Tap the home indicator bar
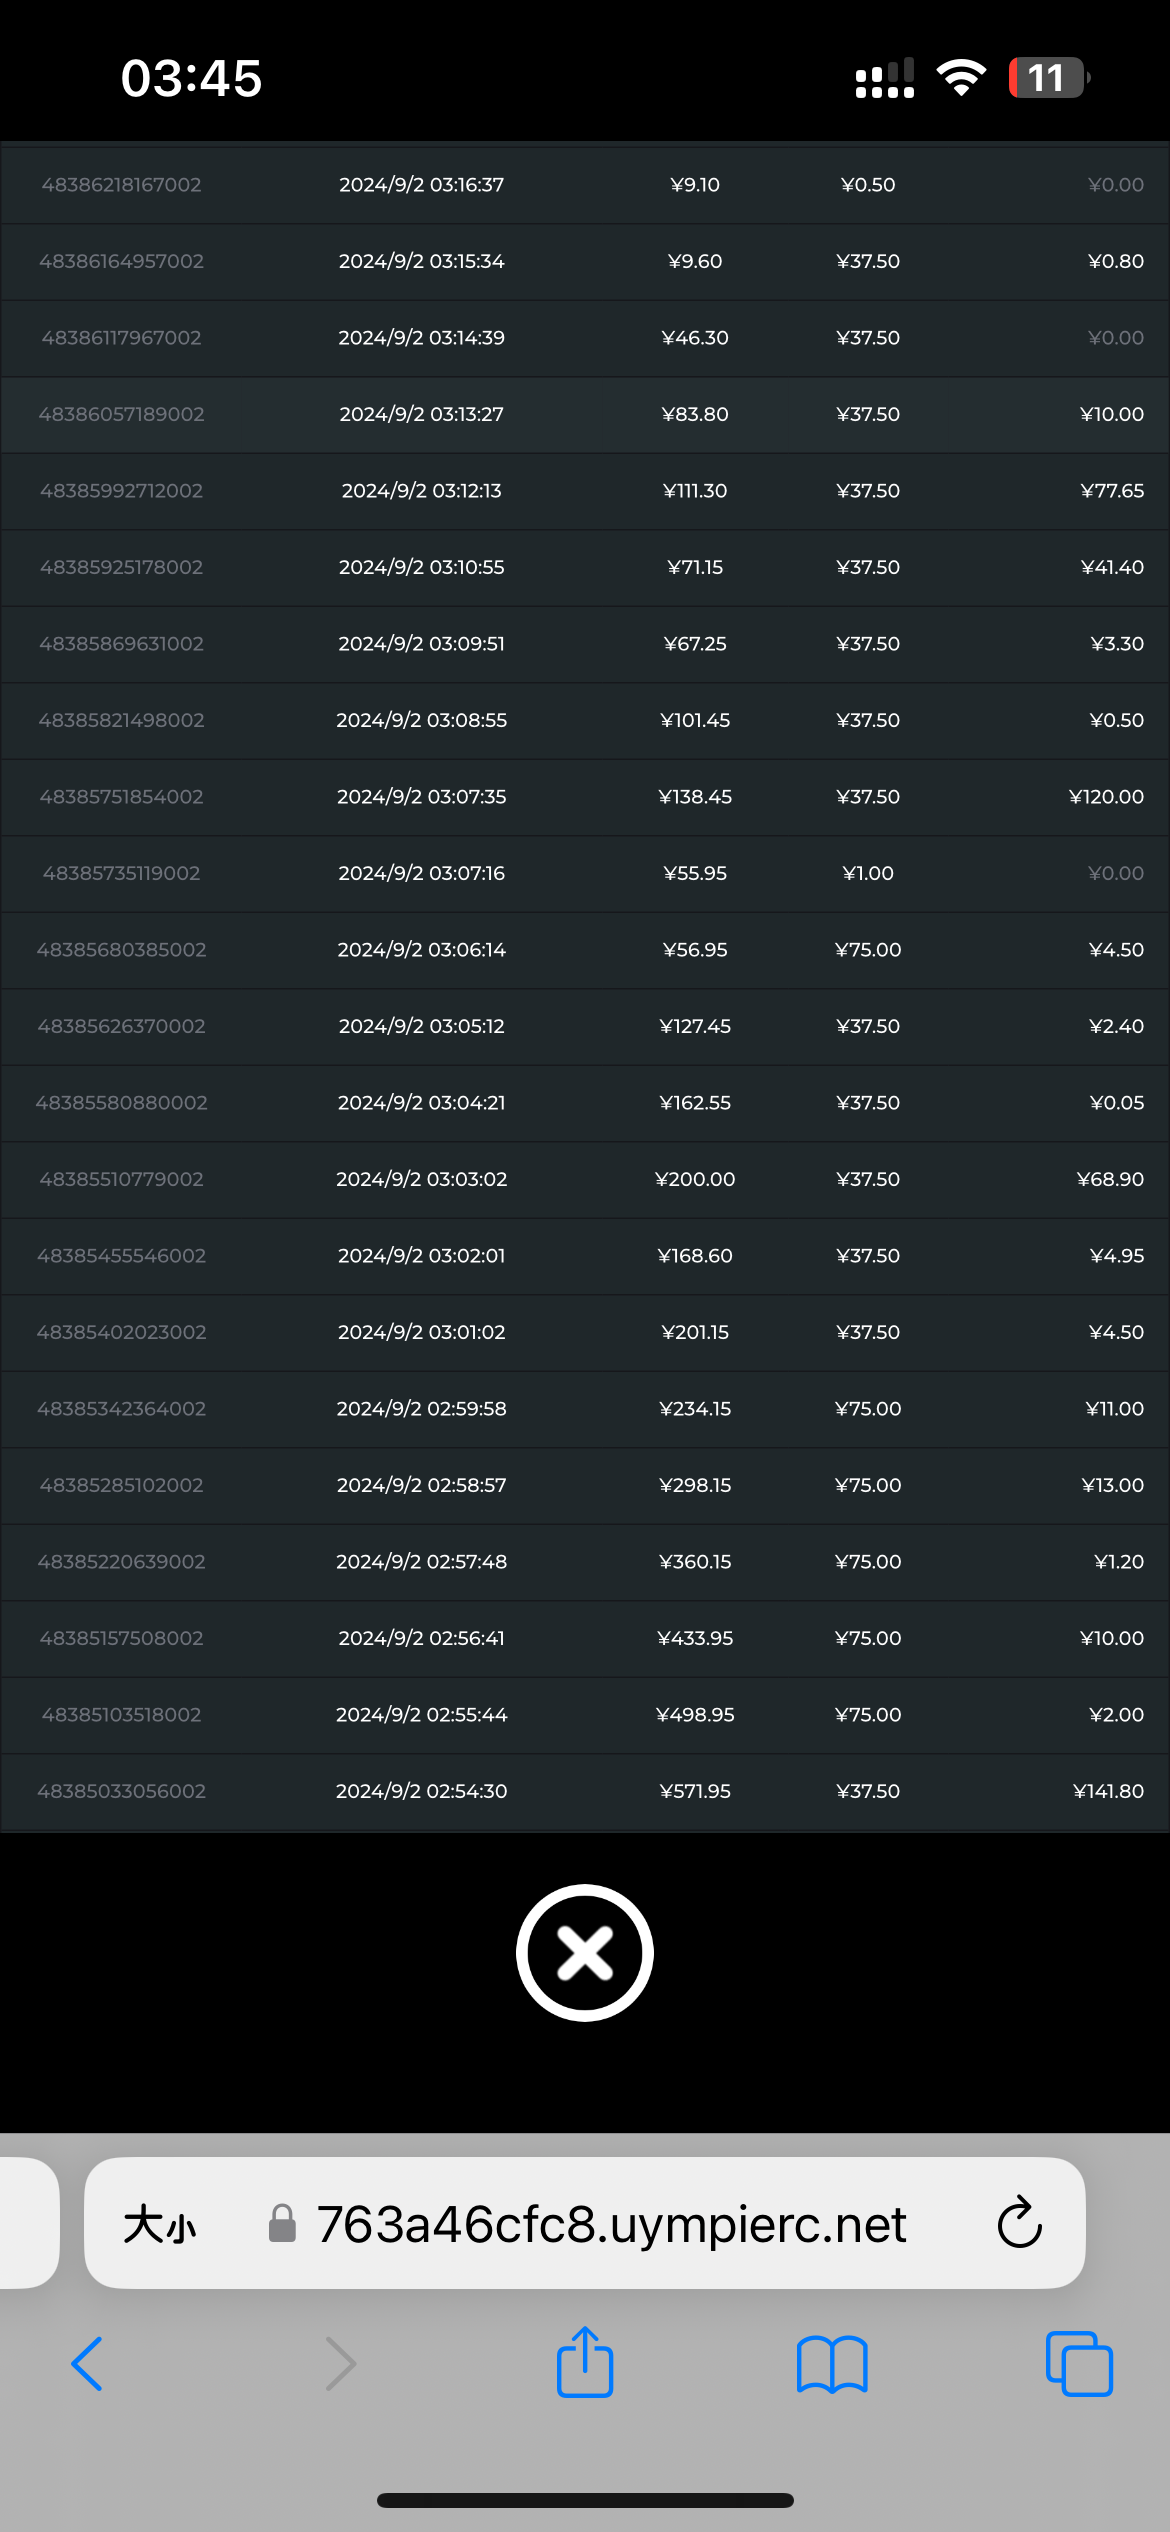The image size is (1170, 2532). click(x=585, y=2501)
